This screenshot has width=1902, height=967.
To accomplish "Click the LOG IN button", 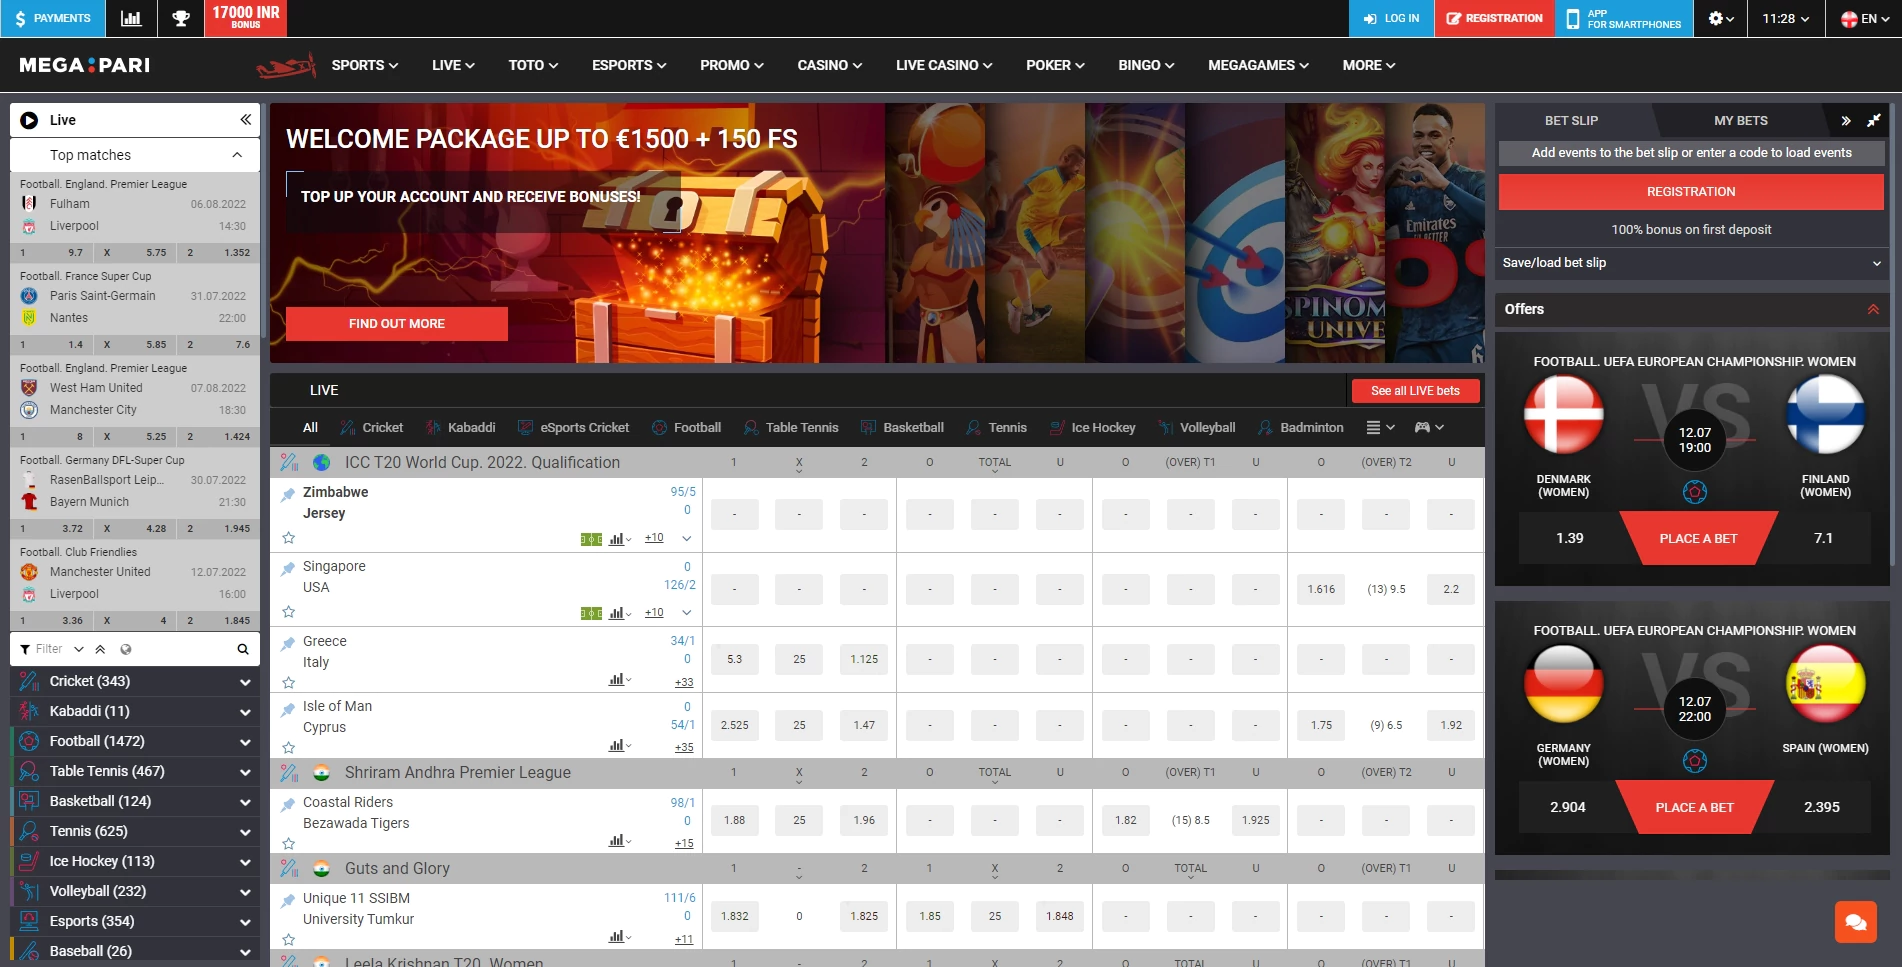I will coord(1391,18).
